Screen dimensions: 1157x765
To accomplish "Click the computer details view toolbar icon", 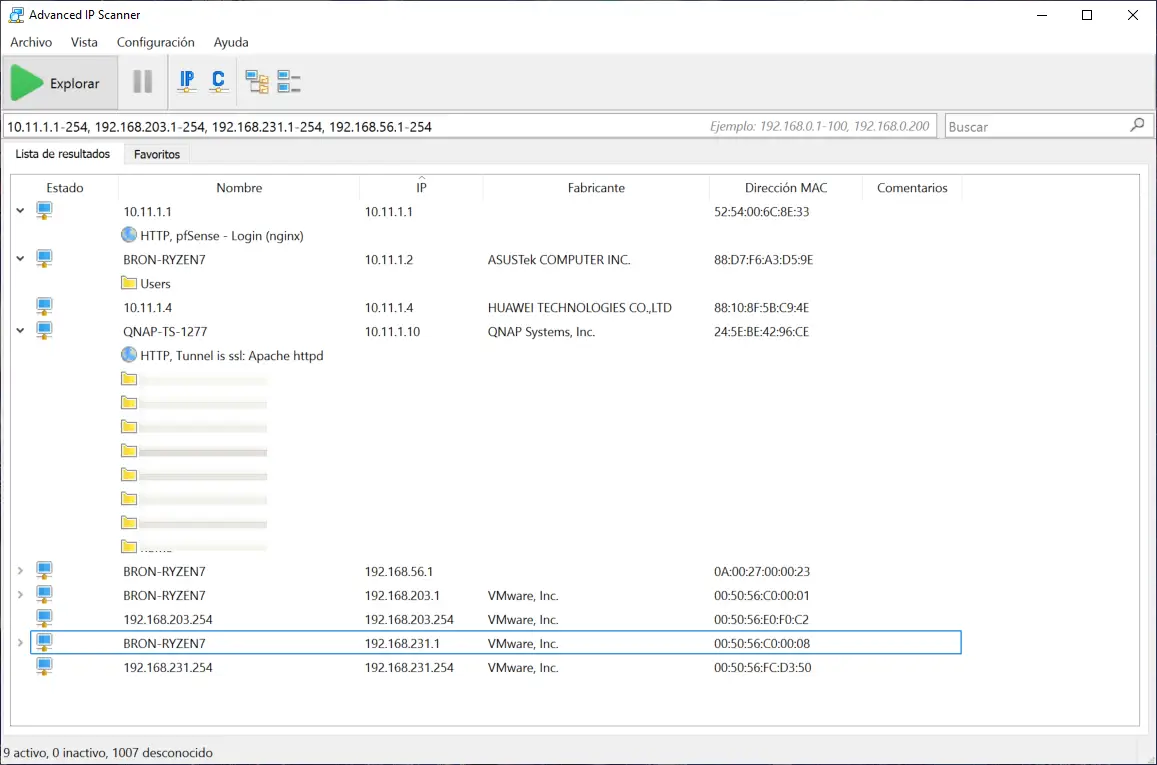I will coord(286,80).
